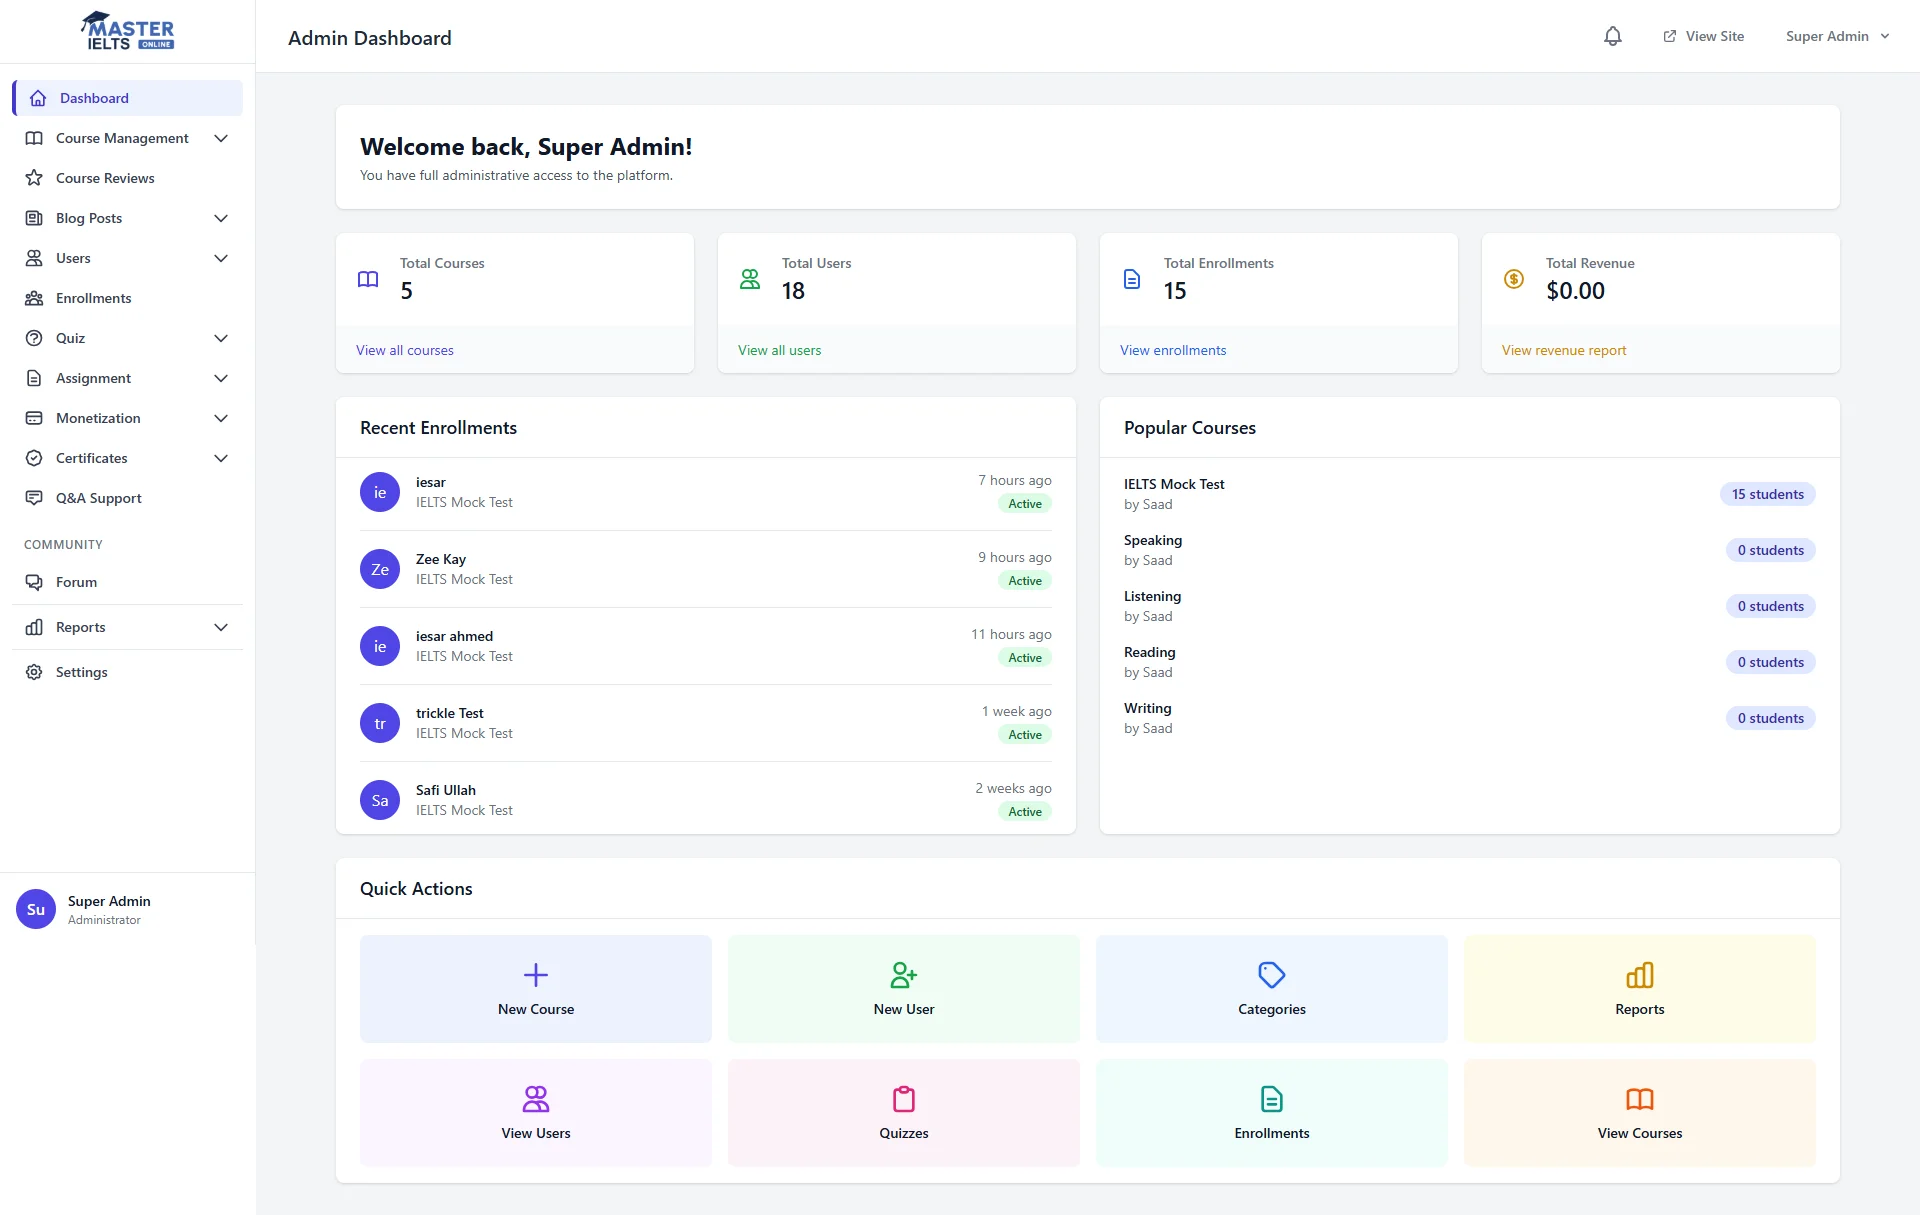Expand the Certificates submenu chevron
Viewport: 1920px width, 1215px height.
tap(221, 458)
